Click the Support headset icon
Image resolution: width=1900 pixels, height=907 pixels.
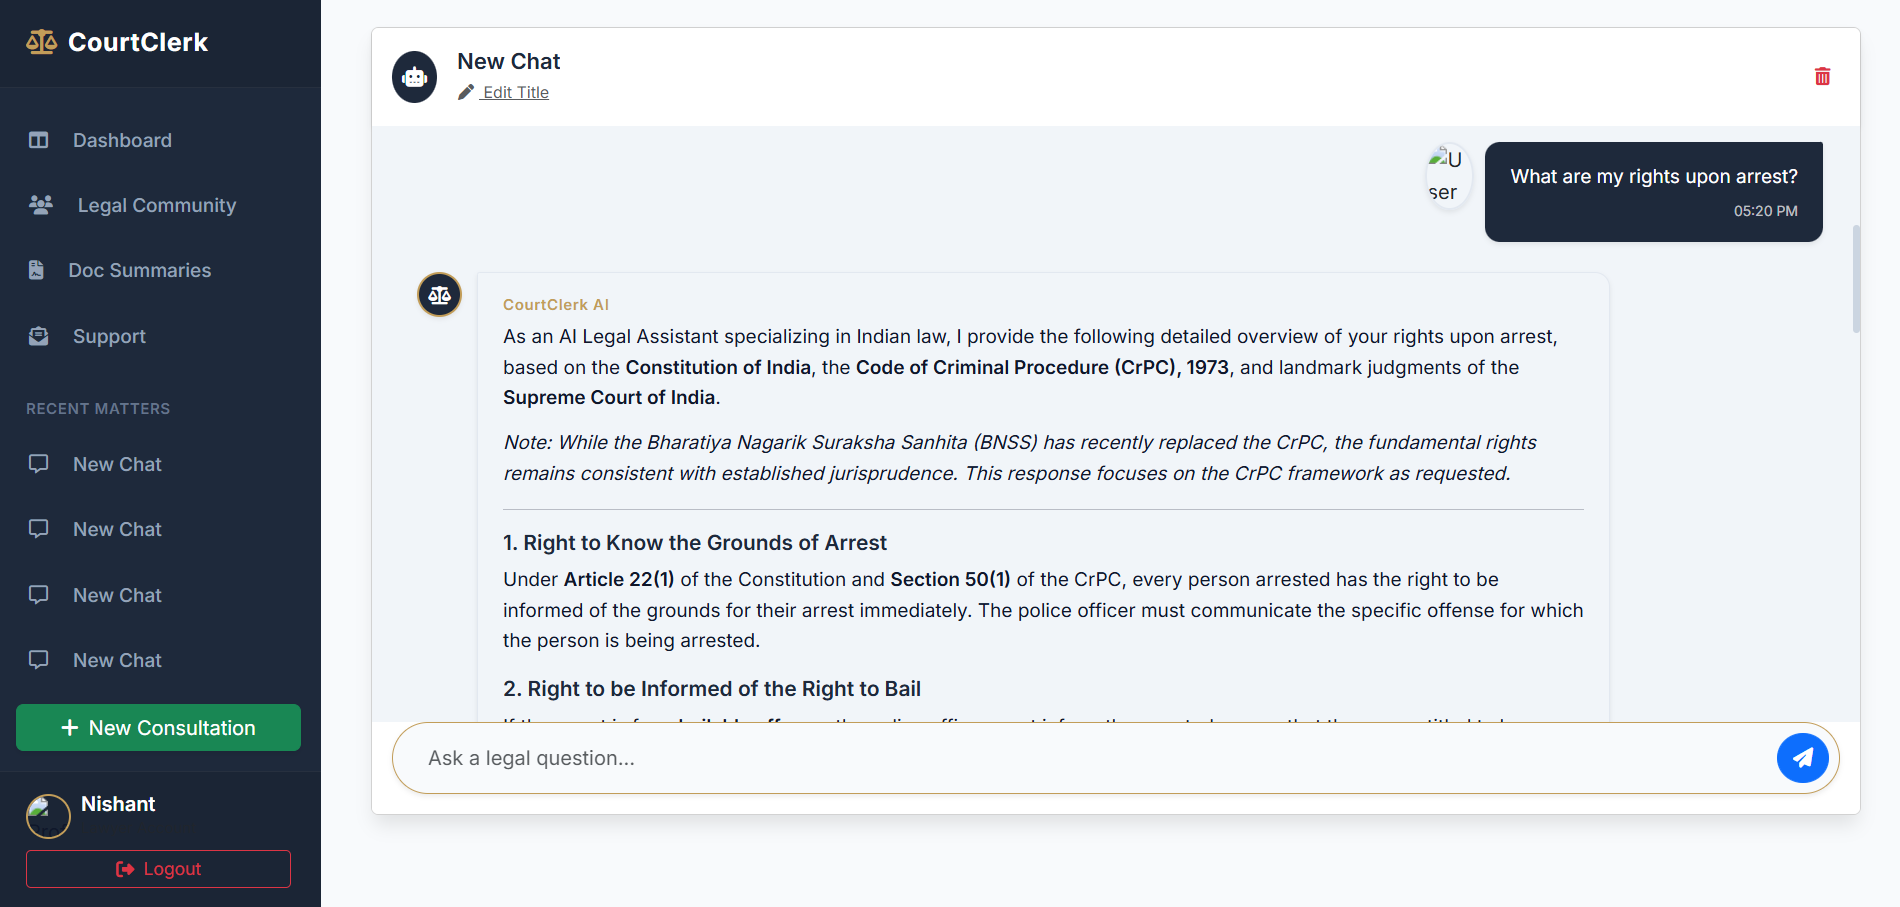click(39, 336)
